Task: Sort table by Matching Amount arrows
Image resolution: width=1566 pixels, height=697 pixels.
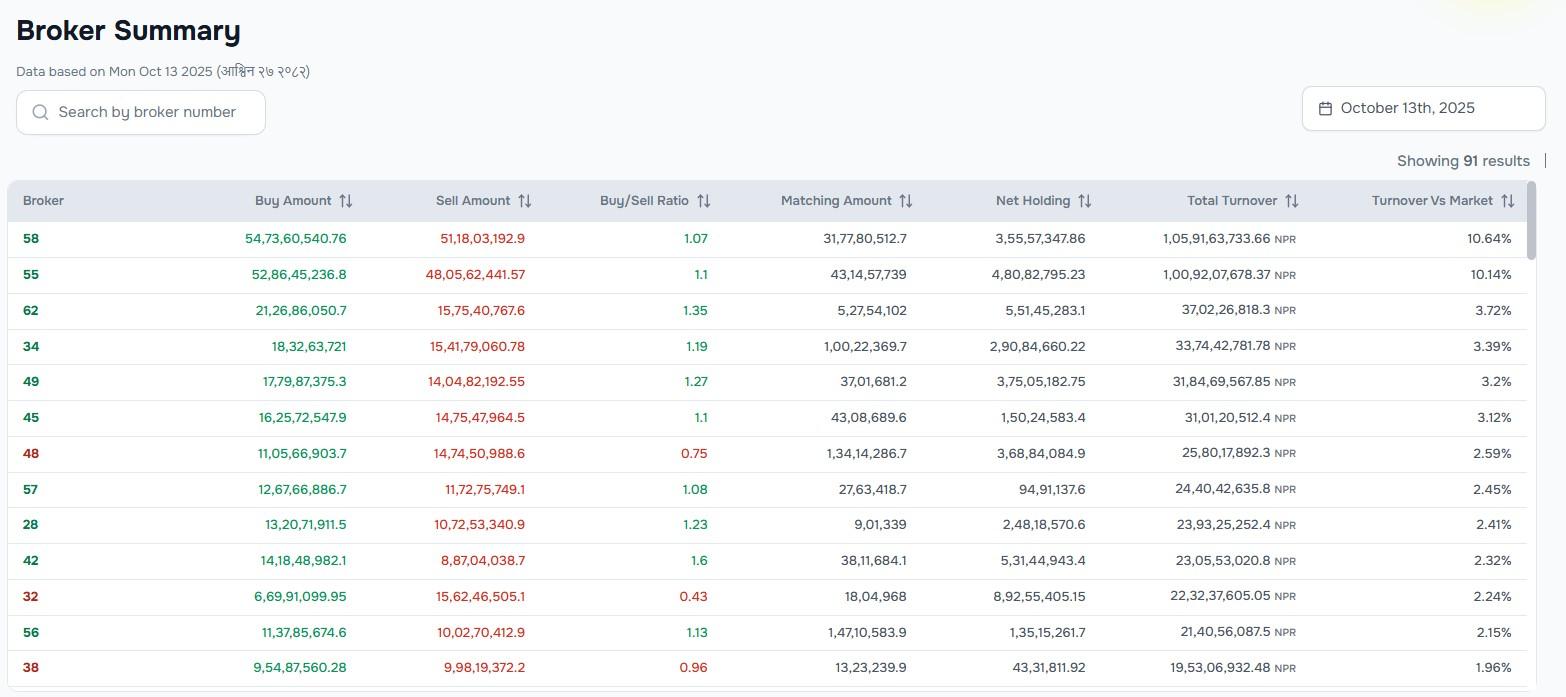Action: coord(906,201)
